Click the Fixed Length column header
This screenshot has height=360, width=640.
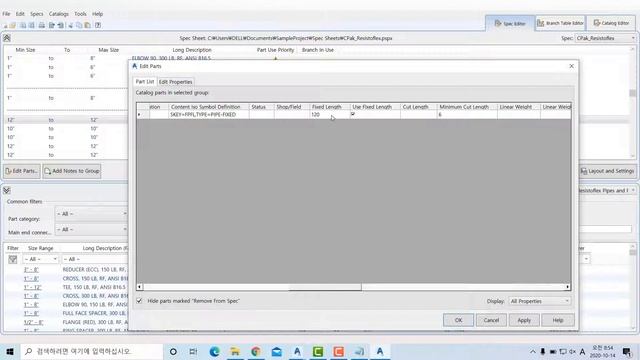point(329,107)
